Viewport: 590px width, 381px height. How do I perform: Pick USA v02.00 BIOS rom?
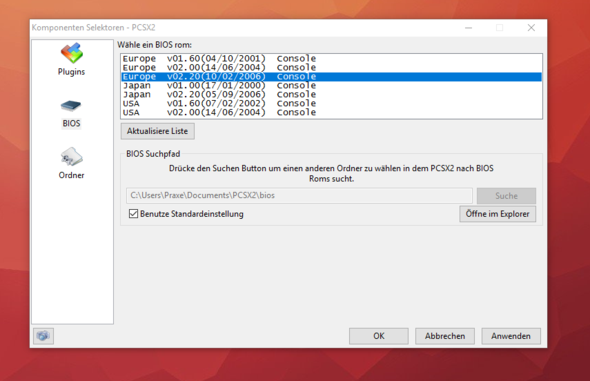(331, 113)
